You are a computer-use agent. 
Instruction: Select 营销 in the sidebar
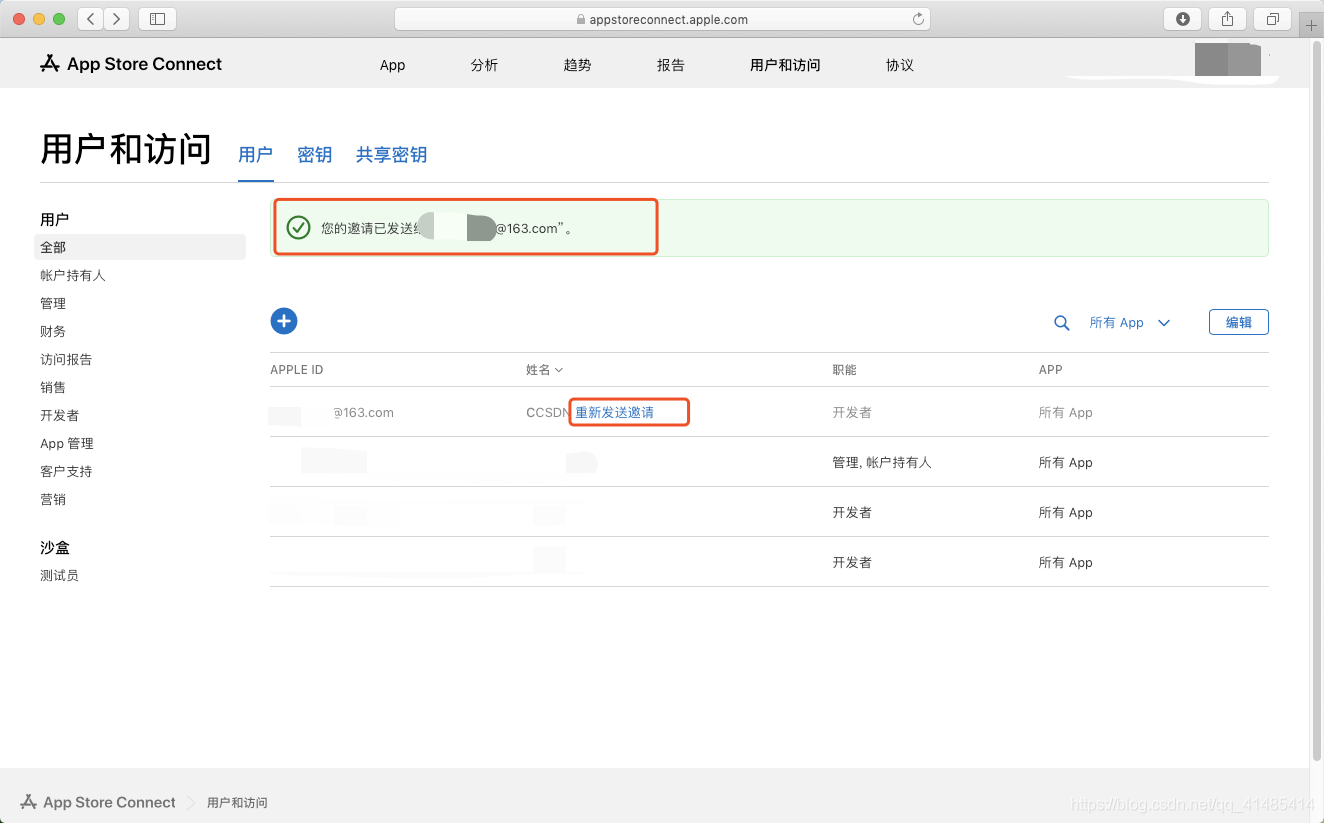tap(53, 499)
